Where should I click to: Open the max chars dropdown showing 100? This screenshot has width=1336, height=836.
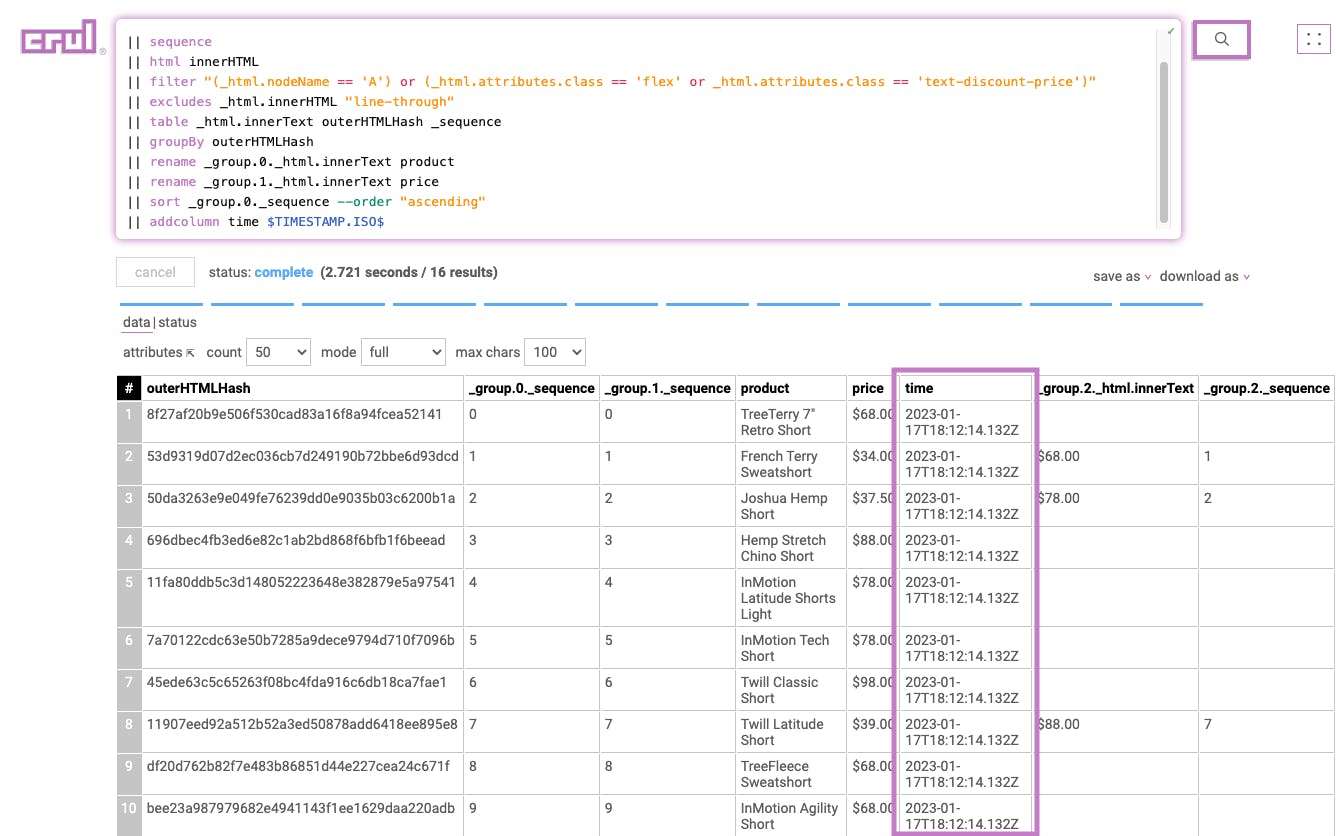pyautogui.click(x=554, y=352)
